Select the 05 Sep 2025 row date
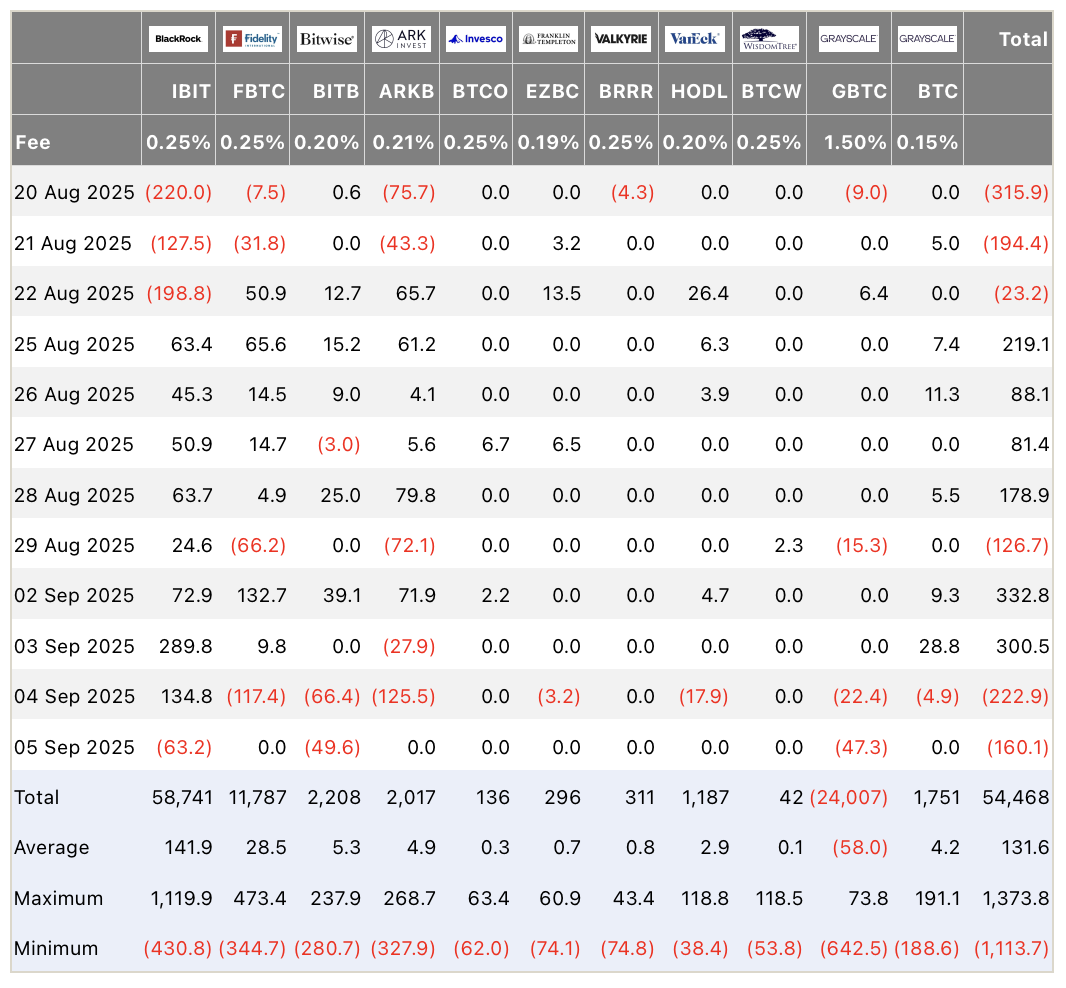Viewport: 1066px width, 988px height. point(74,747)
